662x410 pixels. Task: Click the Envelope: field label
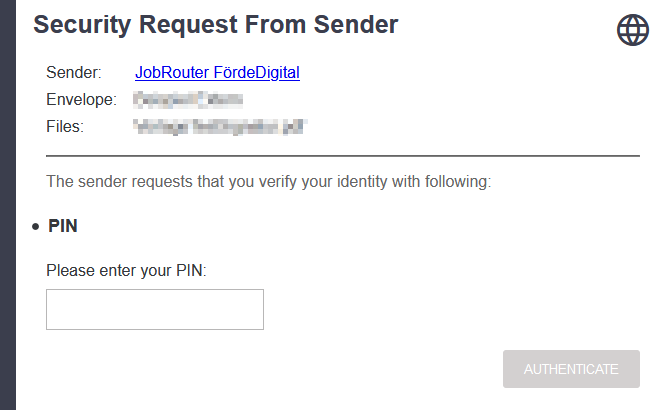coord(81,100)
